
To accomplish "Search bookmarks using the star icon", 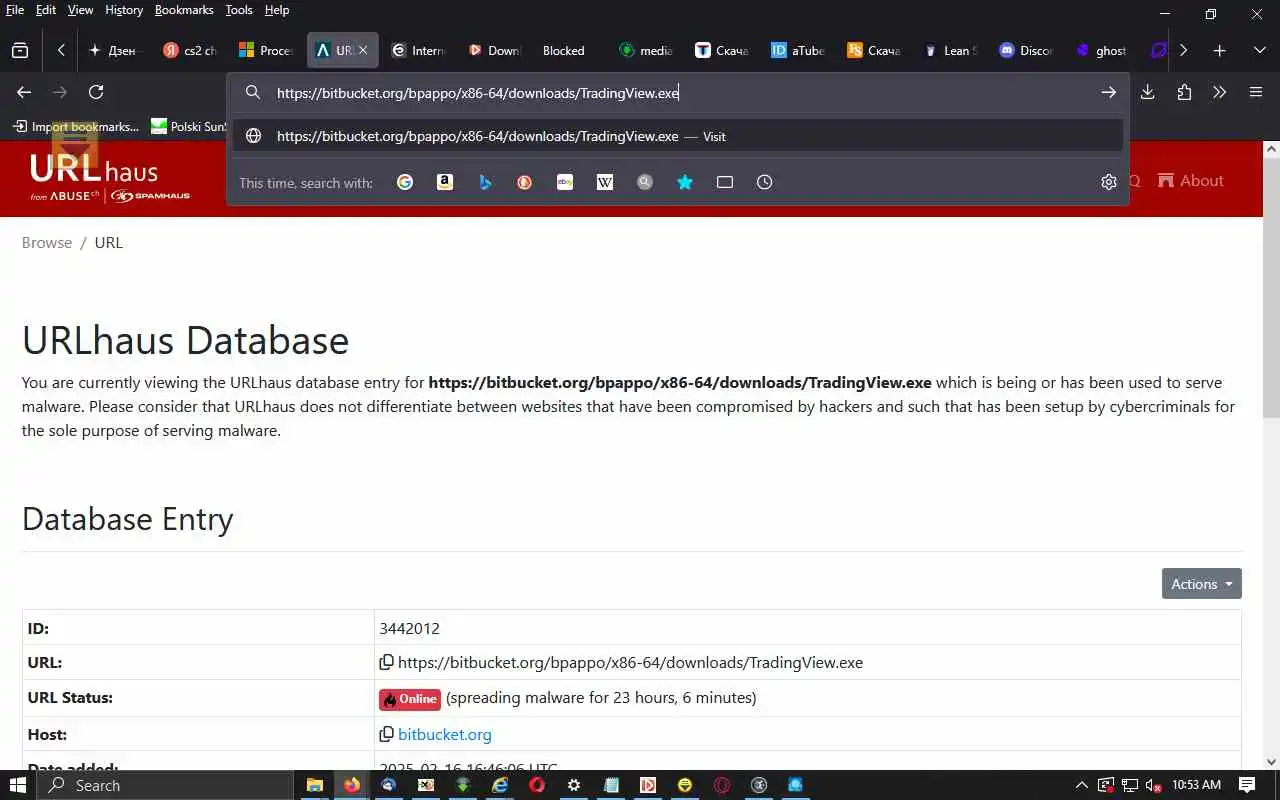I will point(685,182).
